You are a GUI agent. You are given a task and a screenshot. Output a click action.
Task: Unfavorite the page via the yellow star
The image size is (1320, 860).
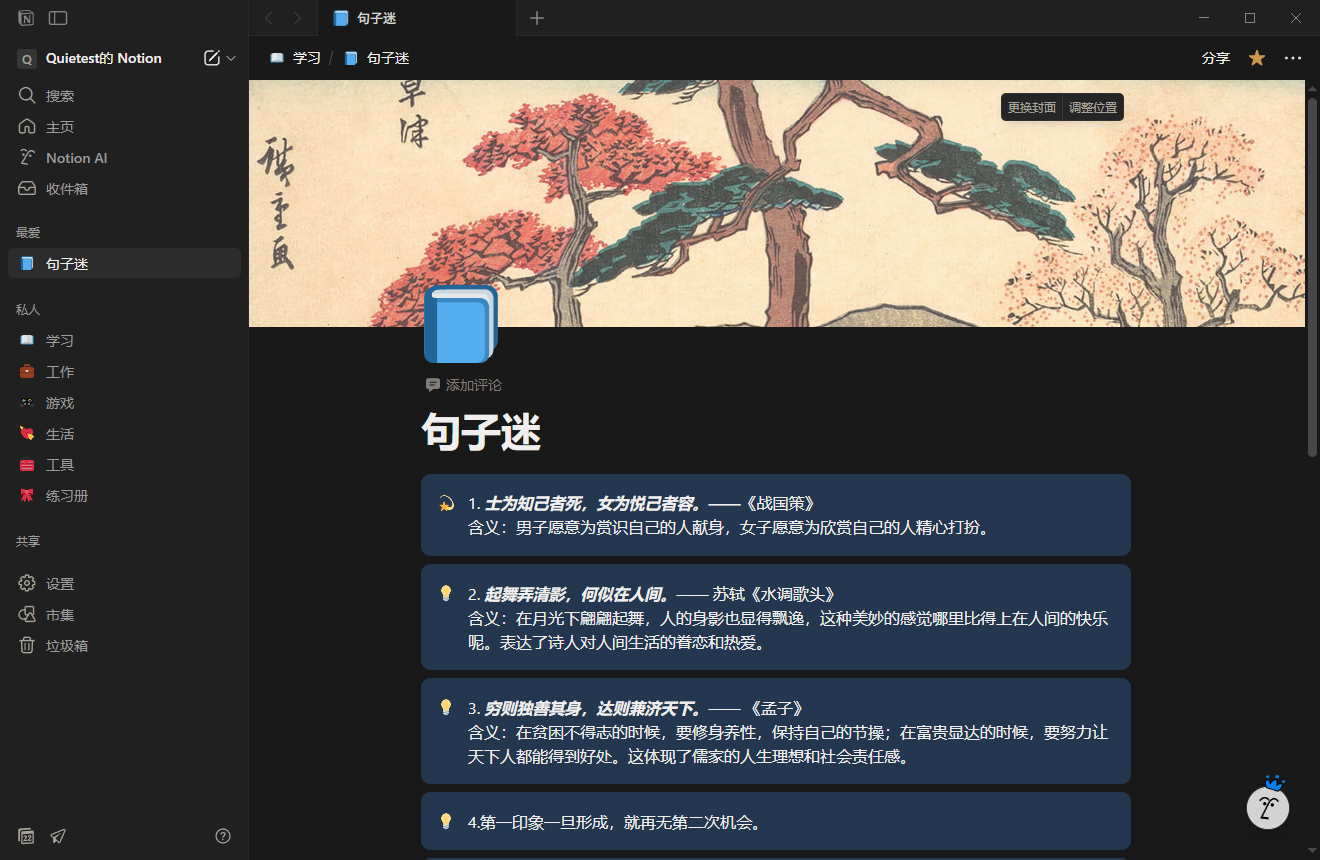point(1256,58)
